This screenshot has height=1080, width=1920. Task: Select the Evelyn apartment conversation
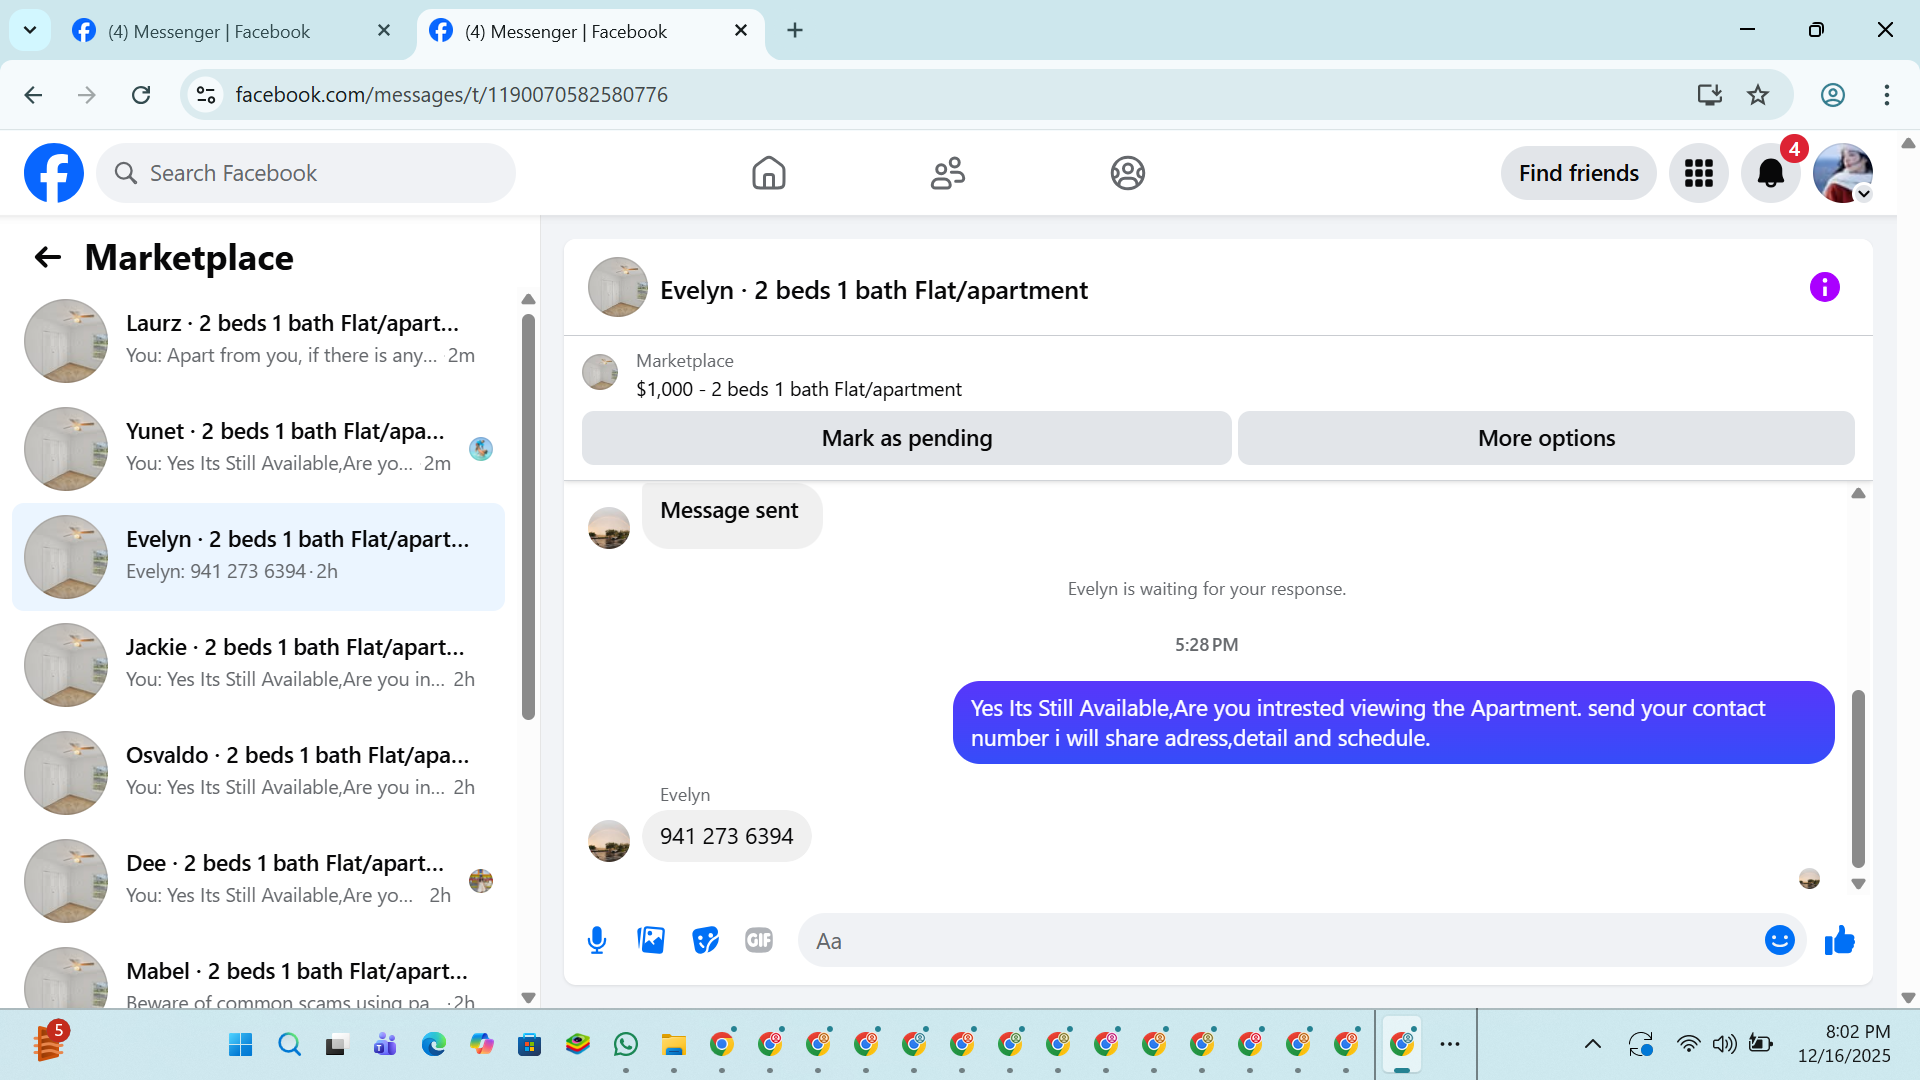pos(258,556)
